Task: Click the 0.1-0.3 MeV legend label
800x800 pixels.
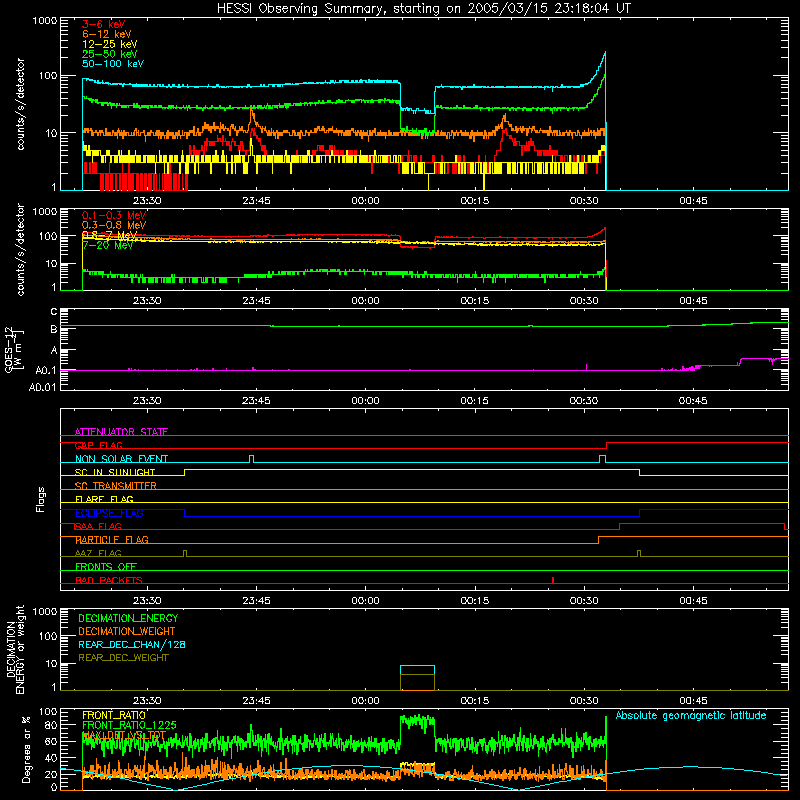Action: click(x=114, y=215)
